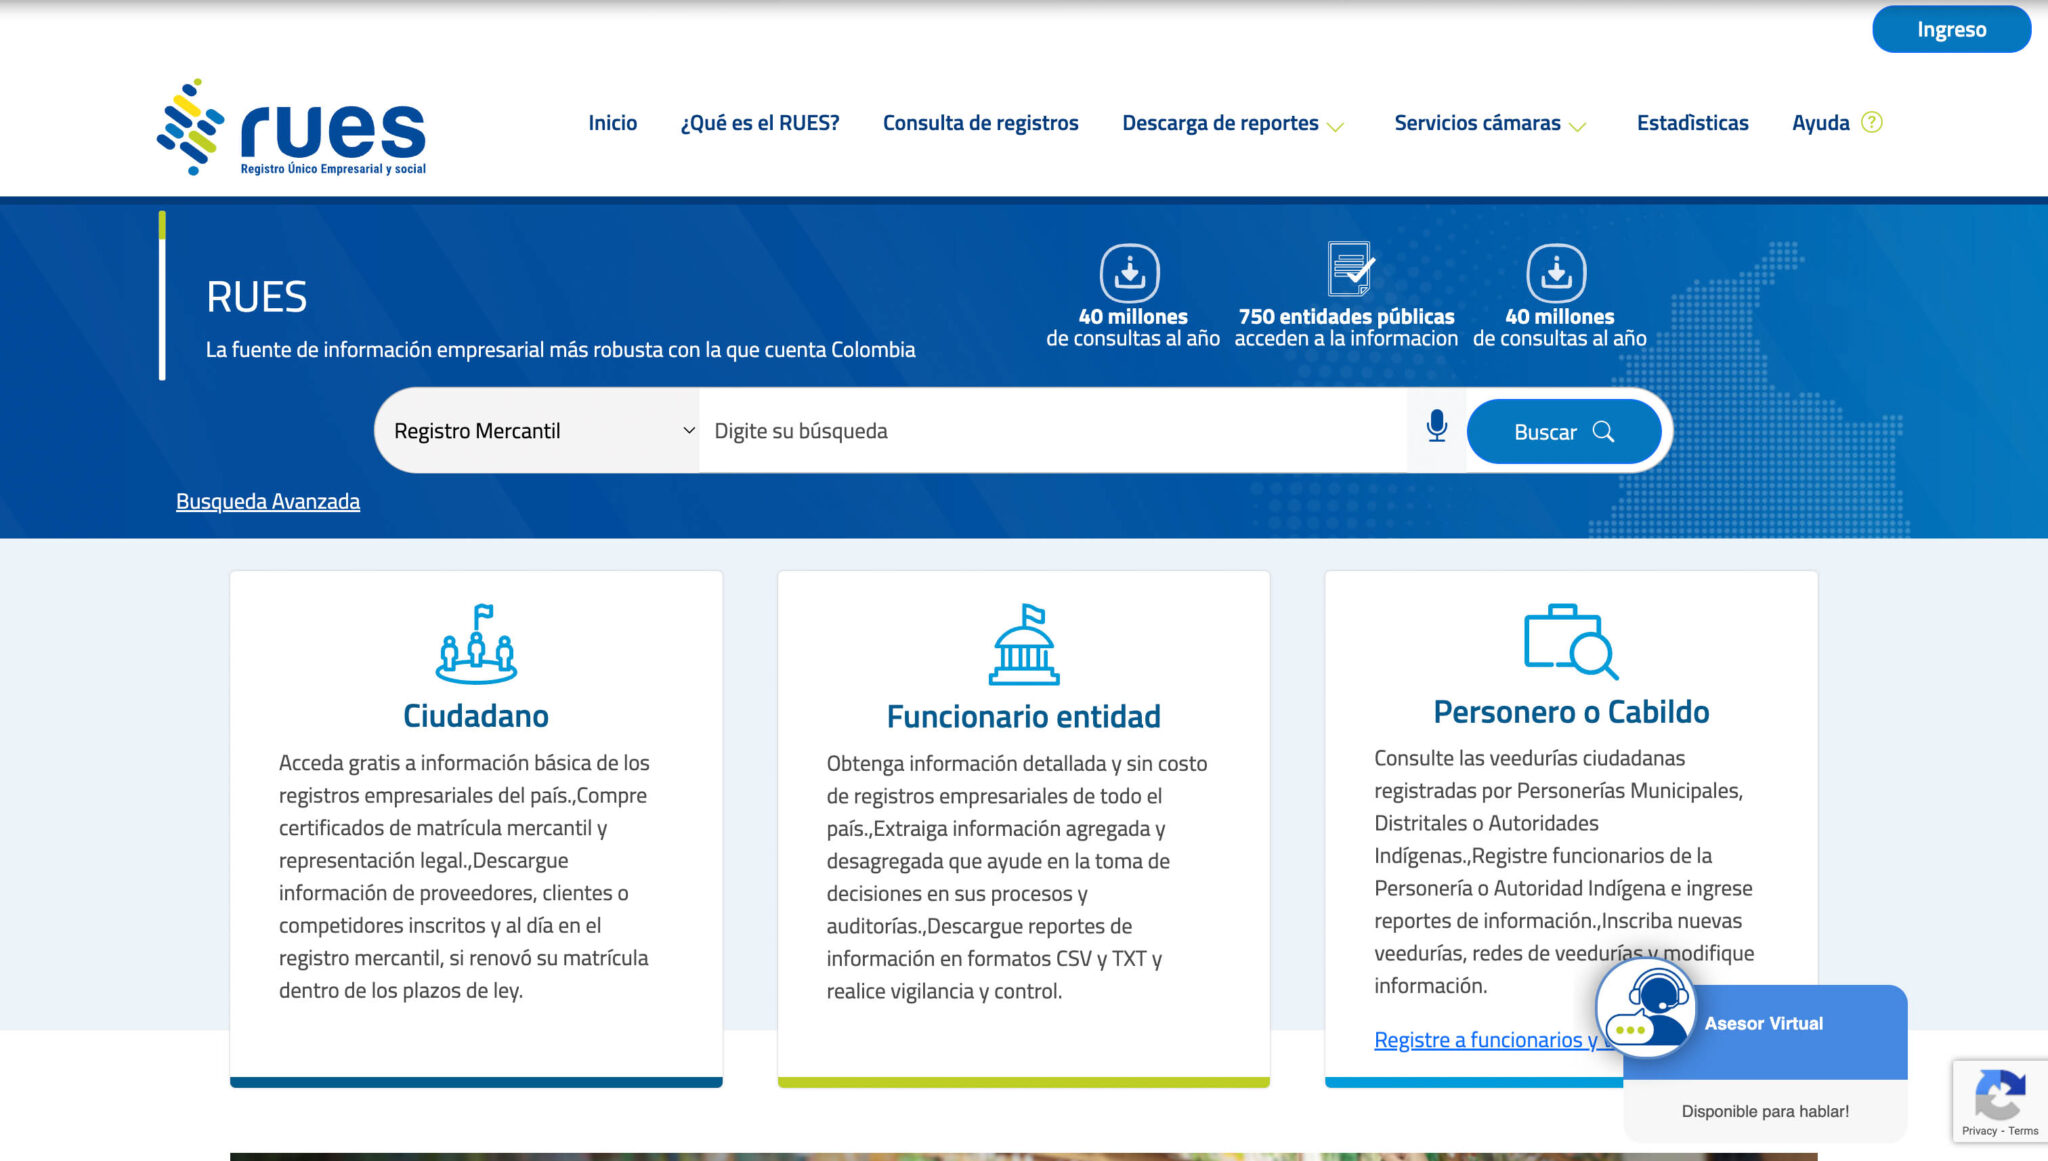The height and width of the screenshot is (1161, 2048).
Task: Open the 'Busqueda Avanzada' link
Action: coord(268,501)
